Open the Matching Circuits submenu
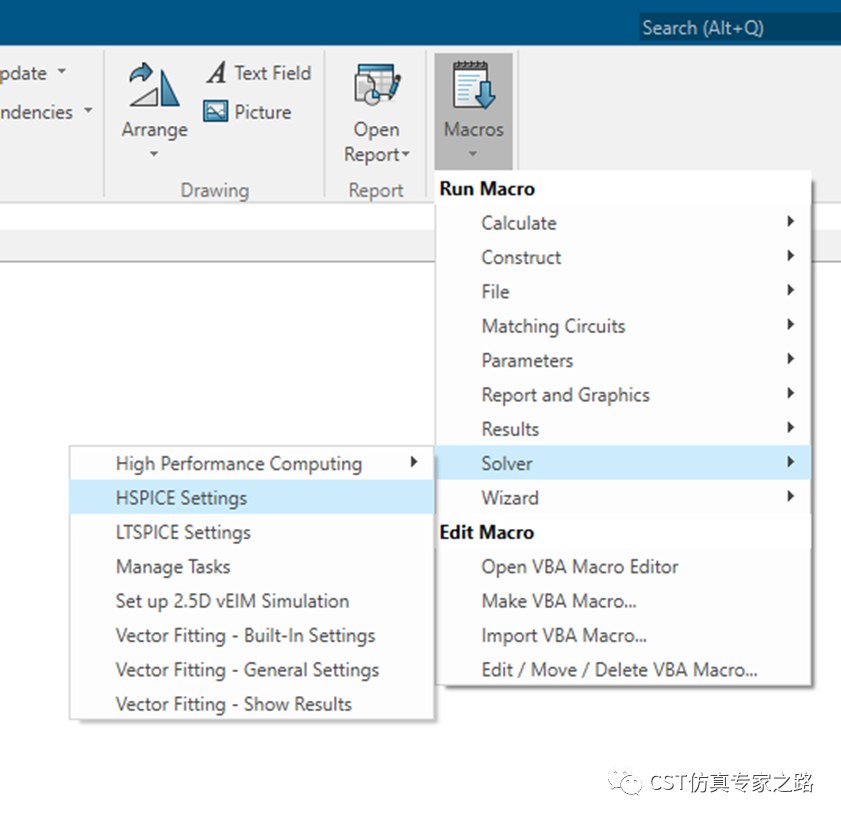Screen dimensions: 841x820 click(x=623, y=326)
